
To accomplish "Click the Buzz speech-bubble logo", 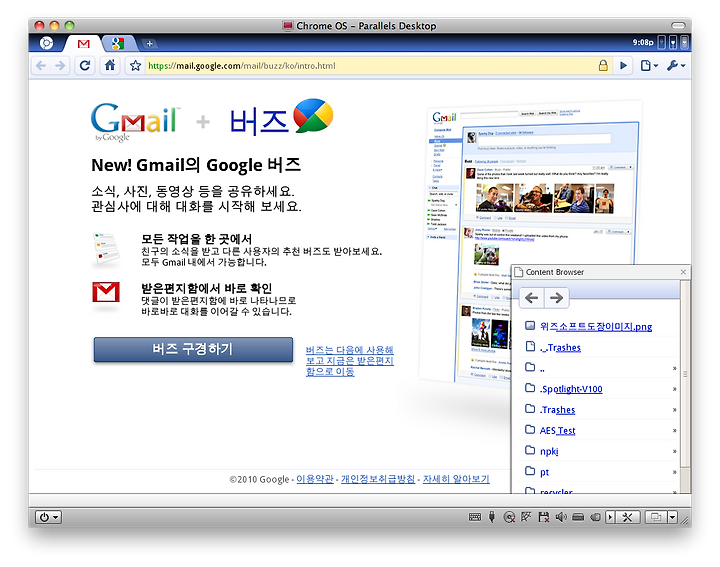I will tap(313, 115).
